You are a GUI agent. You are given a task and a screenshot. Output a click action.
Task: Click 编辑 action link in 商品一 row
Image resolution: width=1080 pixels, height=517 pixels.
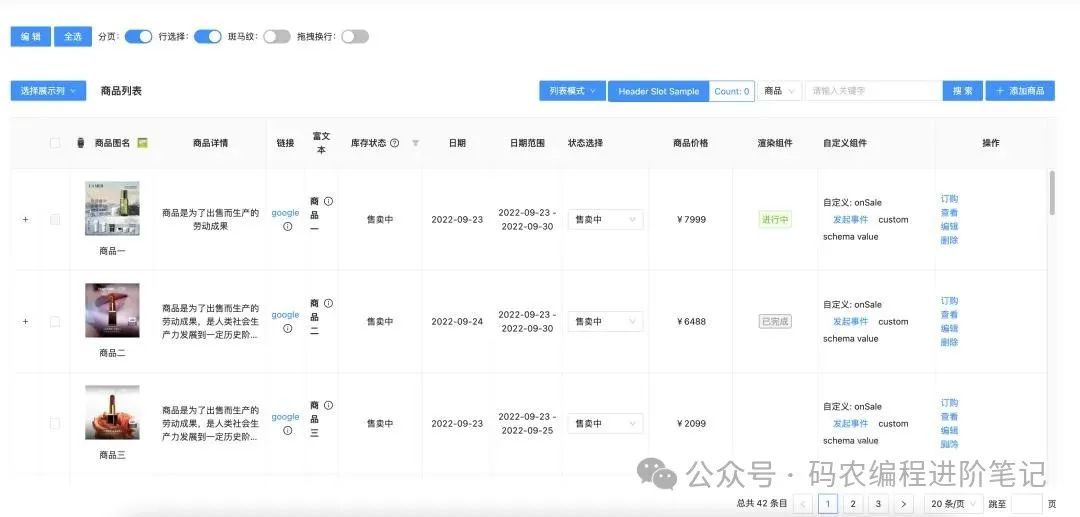tap(949, 226)
